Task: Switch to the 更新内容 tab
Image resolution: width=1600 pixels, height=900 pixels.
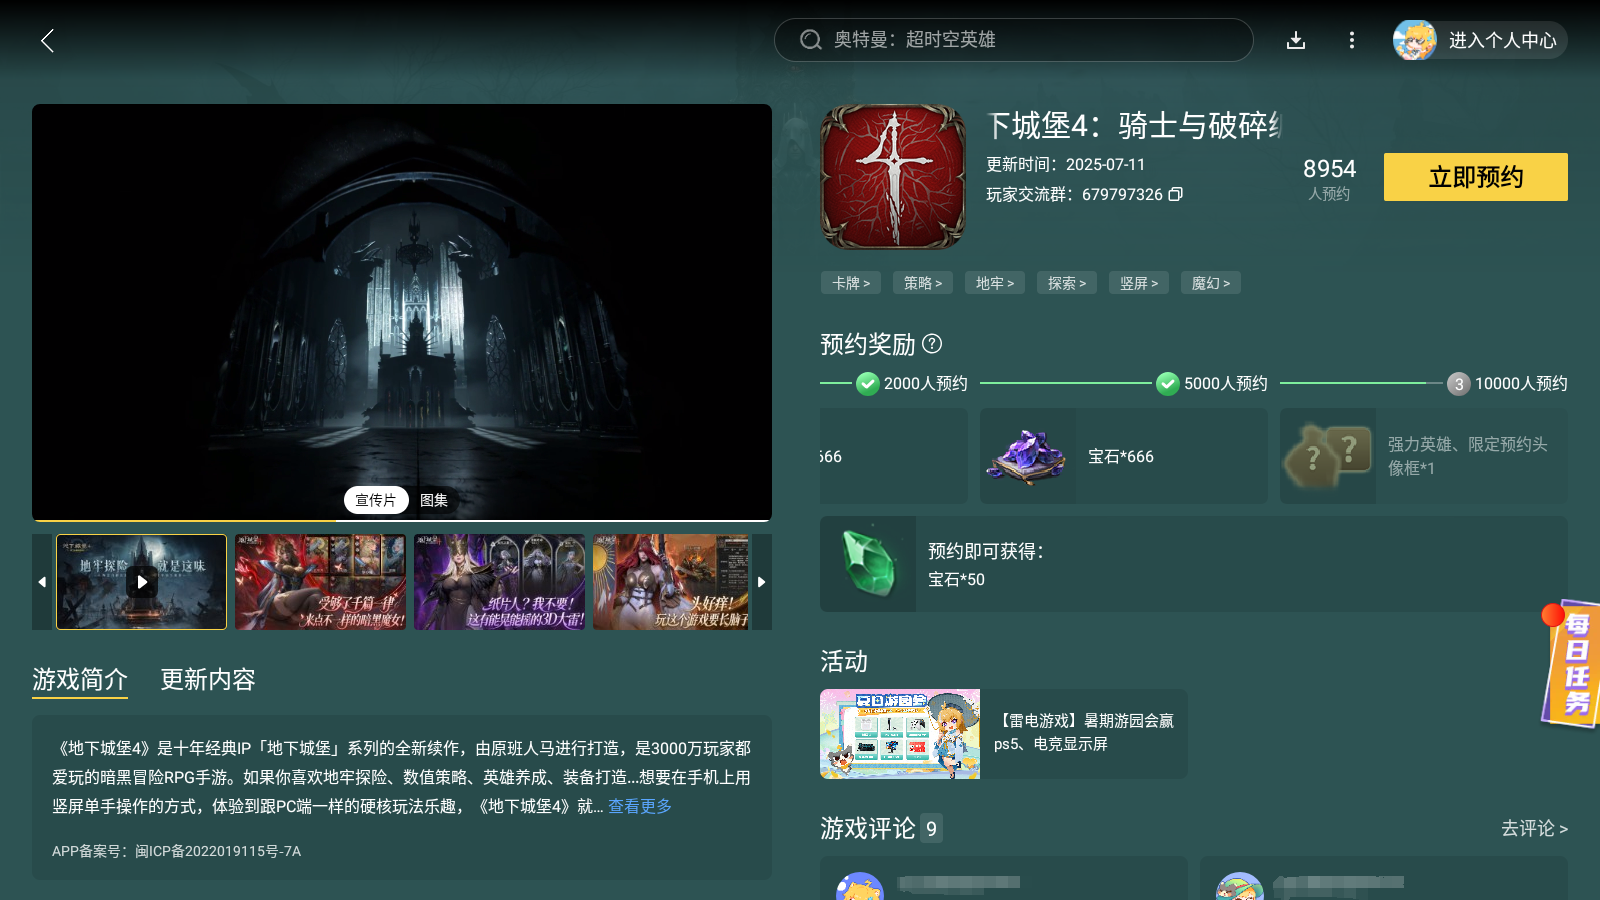Action: point(206,680)
